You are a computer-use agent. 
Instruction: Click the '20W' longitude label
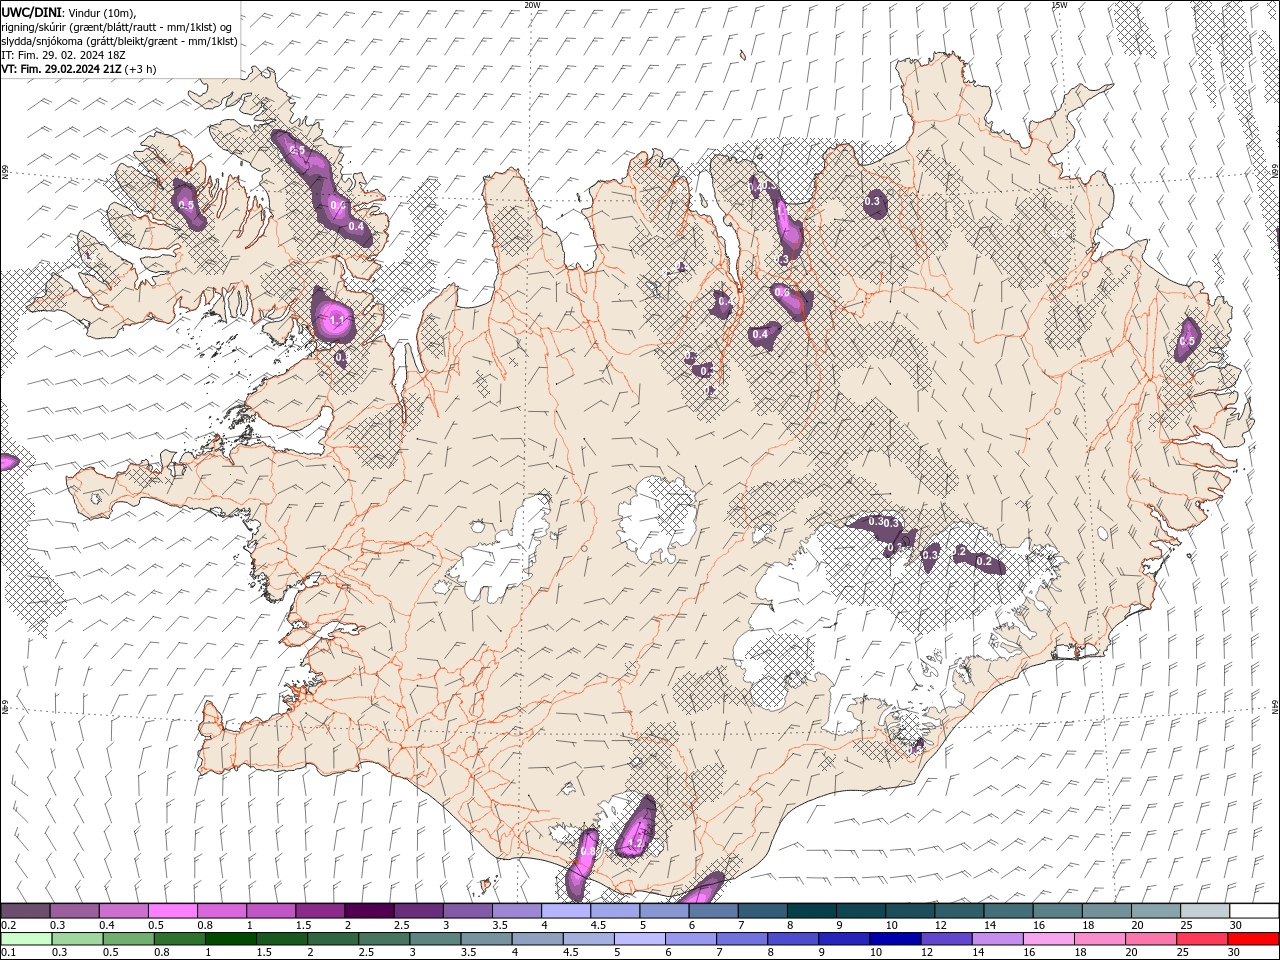533,5
